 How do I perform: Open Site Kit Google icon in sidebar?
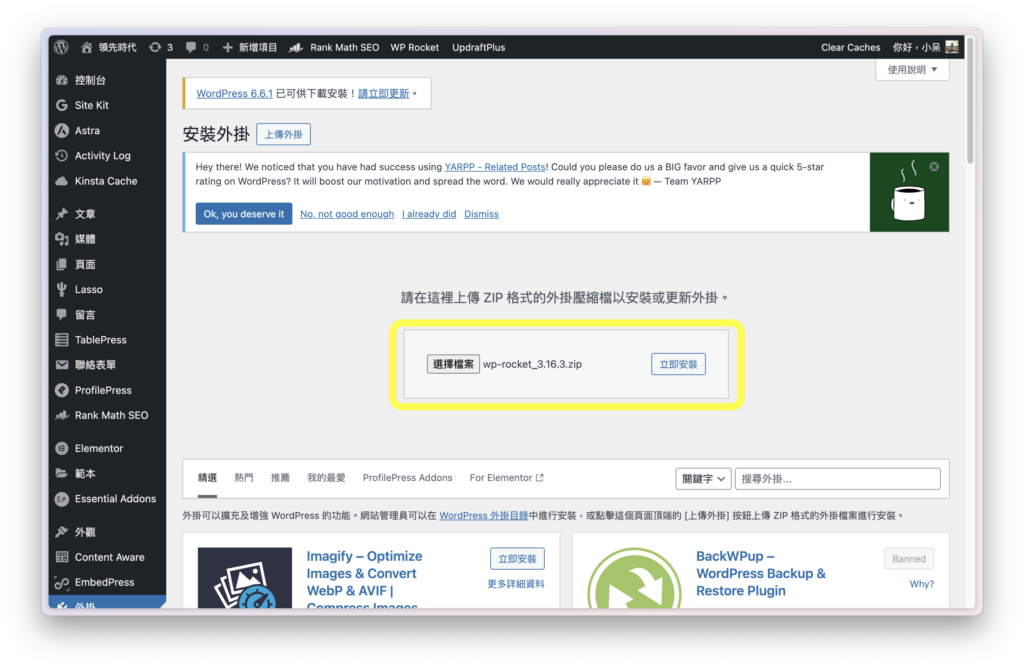pyautogui.click(x=62, y=105)
